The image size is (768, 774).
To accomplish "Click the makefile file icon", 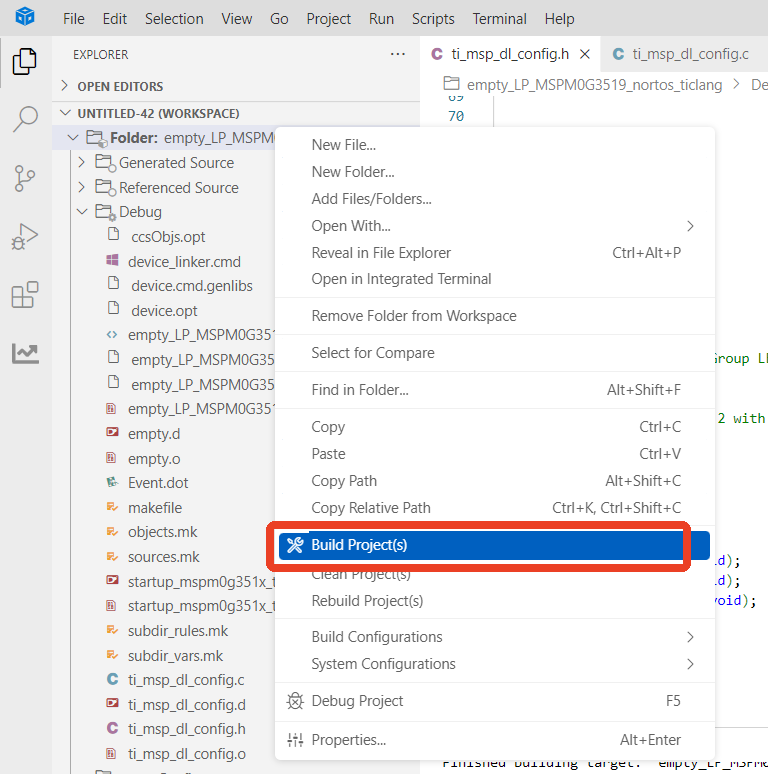I will [x=113, y=506].
